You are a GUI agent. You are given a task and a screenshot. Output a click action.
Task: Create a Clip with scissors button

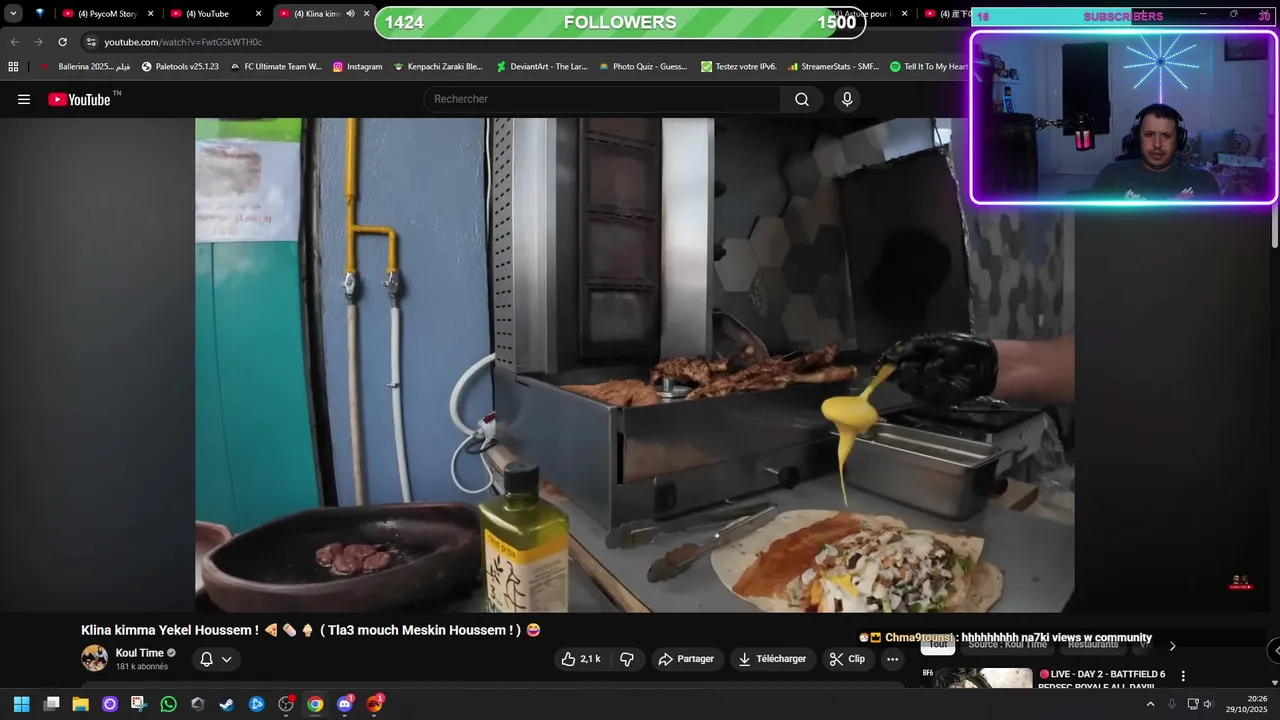(x=847, y=659)
